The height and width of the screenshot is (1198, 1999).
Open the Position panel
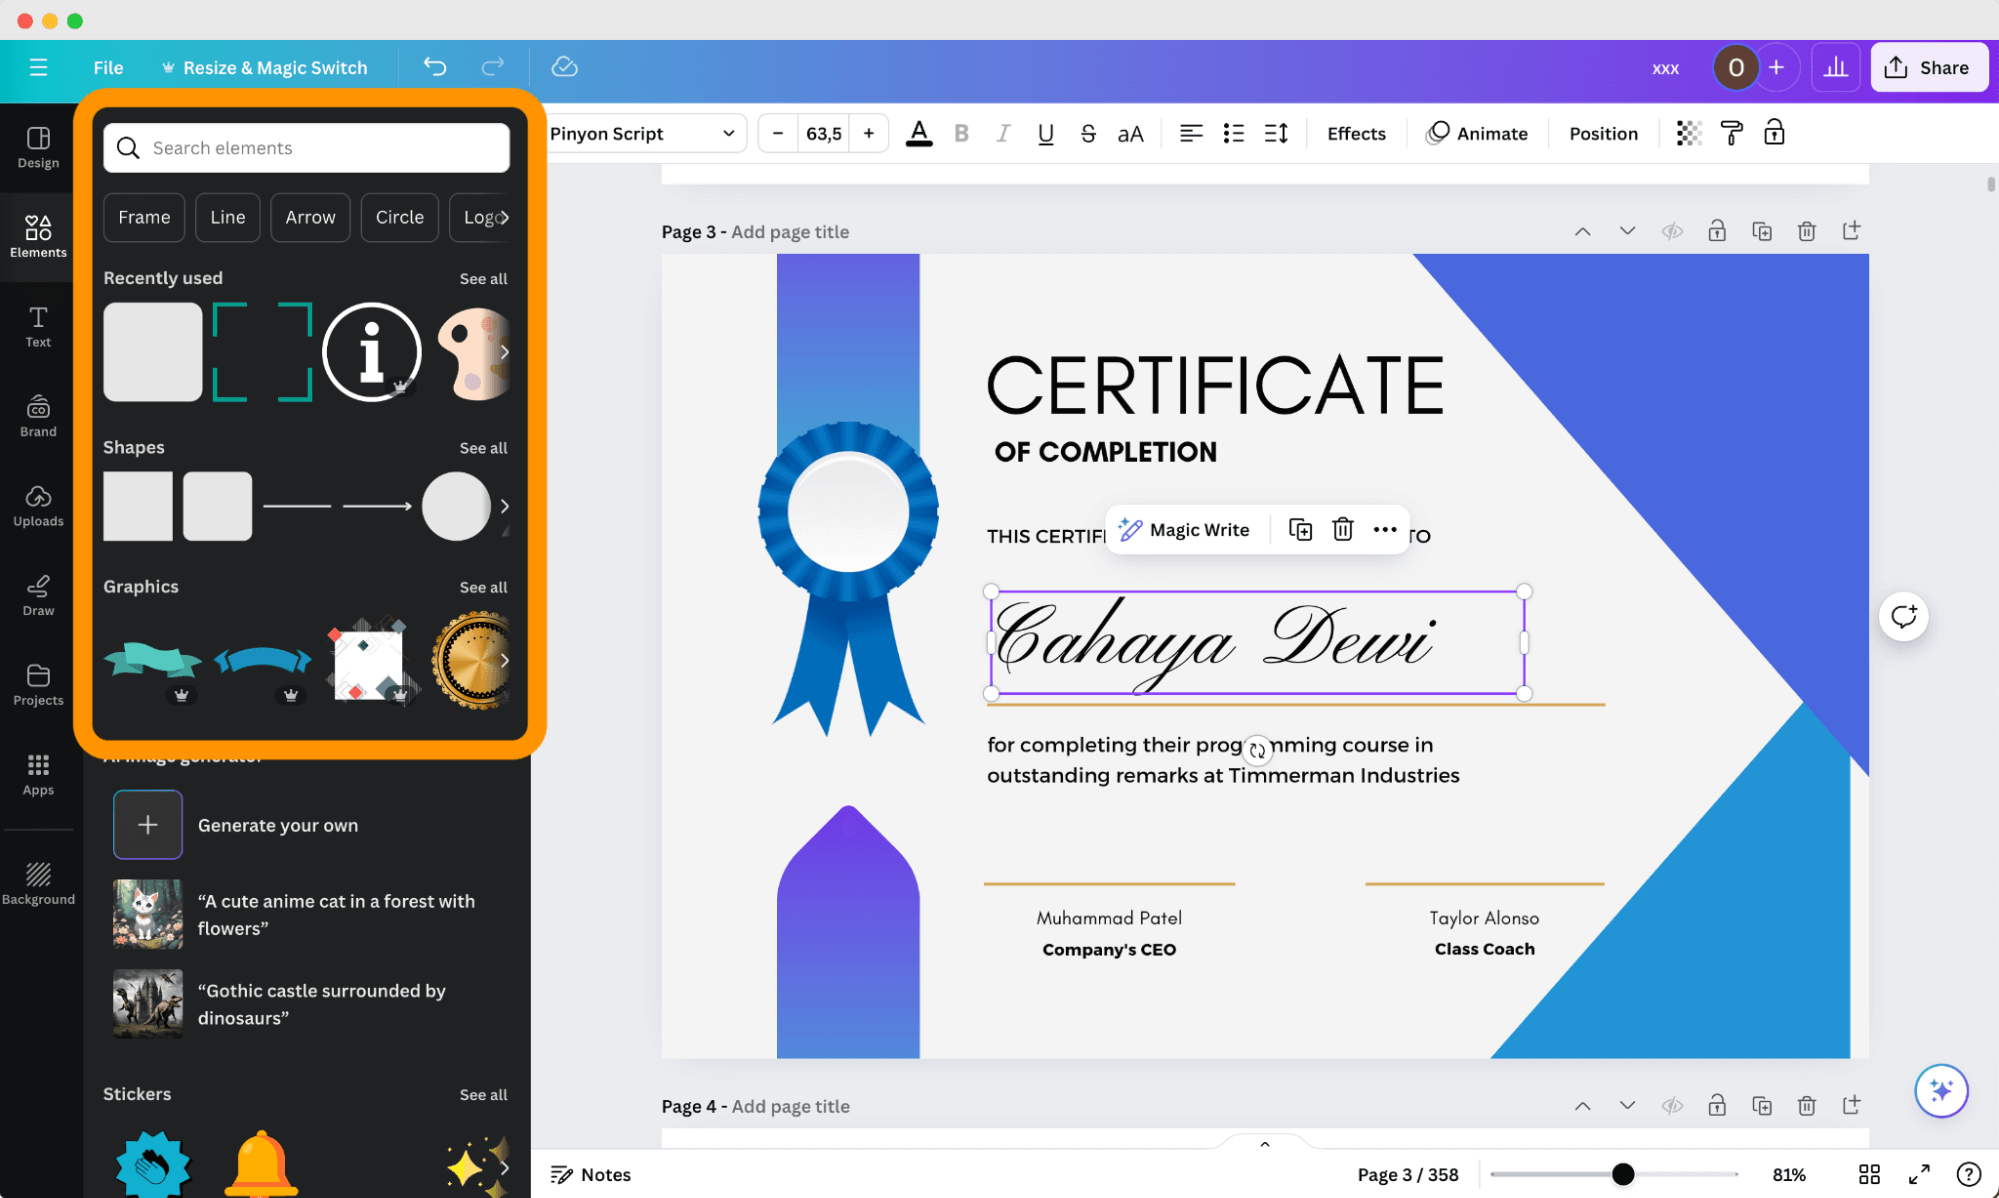(x=1603, y=133)
